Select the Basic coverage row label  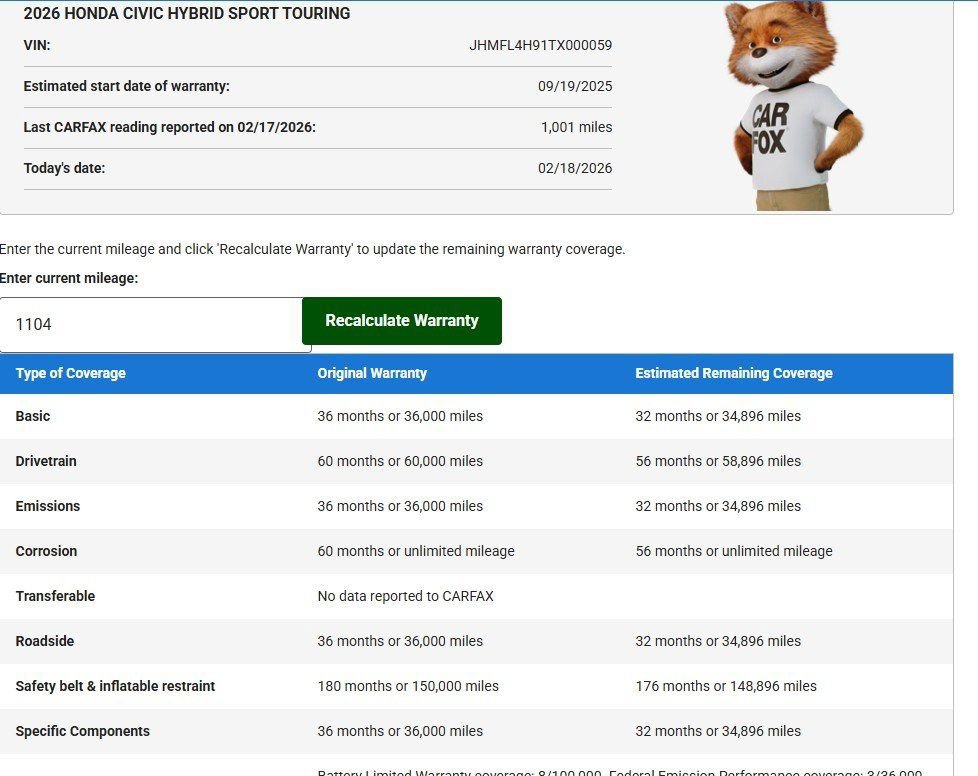click(33, 416)
